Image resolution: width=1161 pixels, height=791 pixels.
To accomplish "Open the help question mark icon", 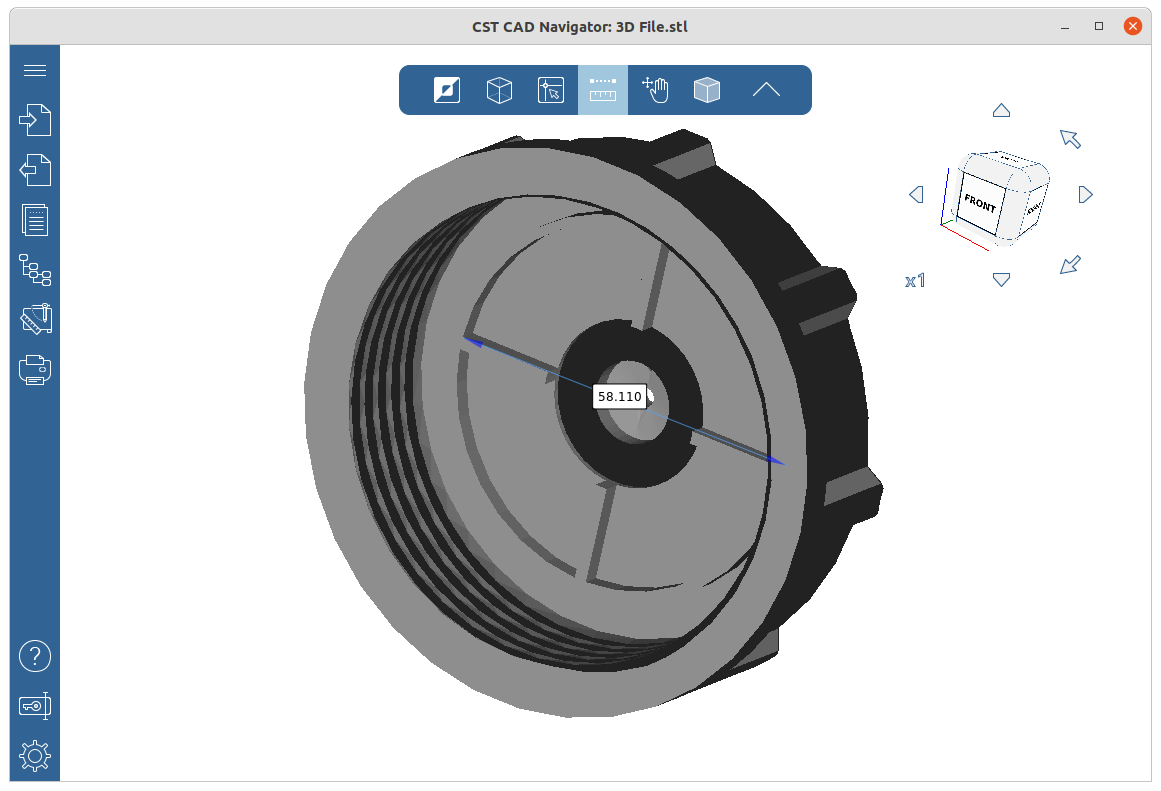I will click(x=35, y=656).
